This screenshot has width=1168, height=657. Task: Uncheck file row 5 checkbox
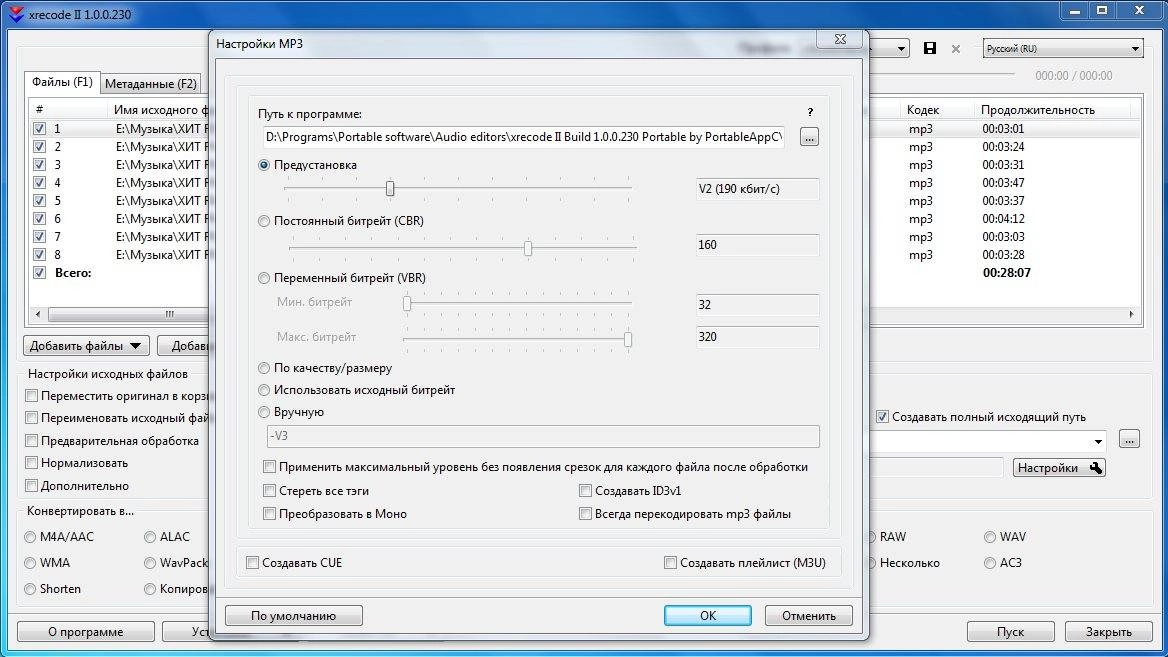(39, 201)
